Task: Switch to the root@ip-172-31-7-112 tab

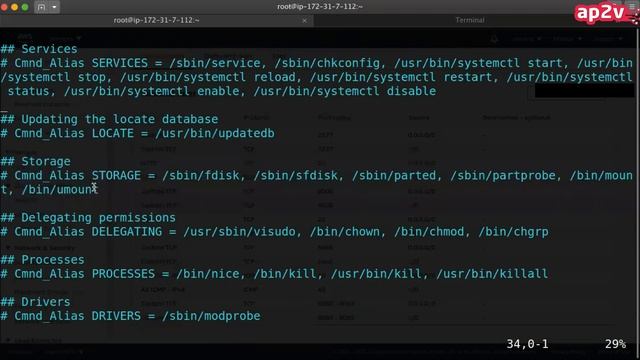Action: (x=156, y=20)
